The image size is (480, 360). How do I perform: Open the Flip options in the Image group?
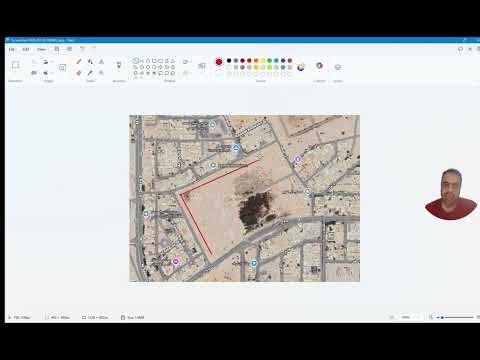pyautogui.click(x=47, y=73)
